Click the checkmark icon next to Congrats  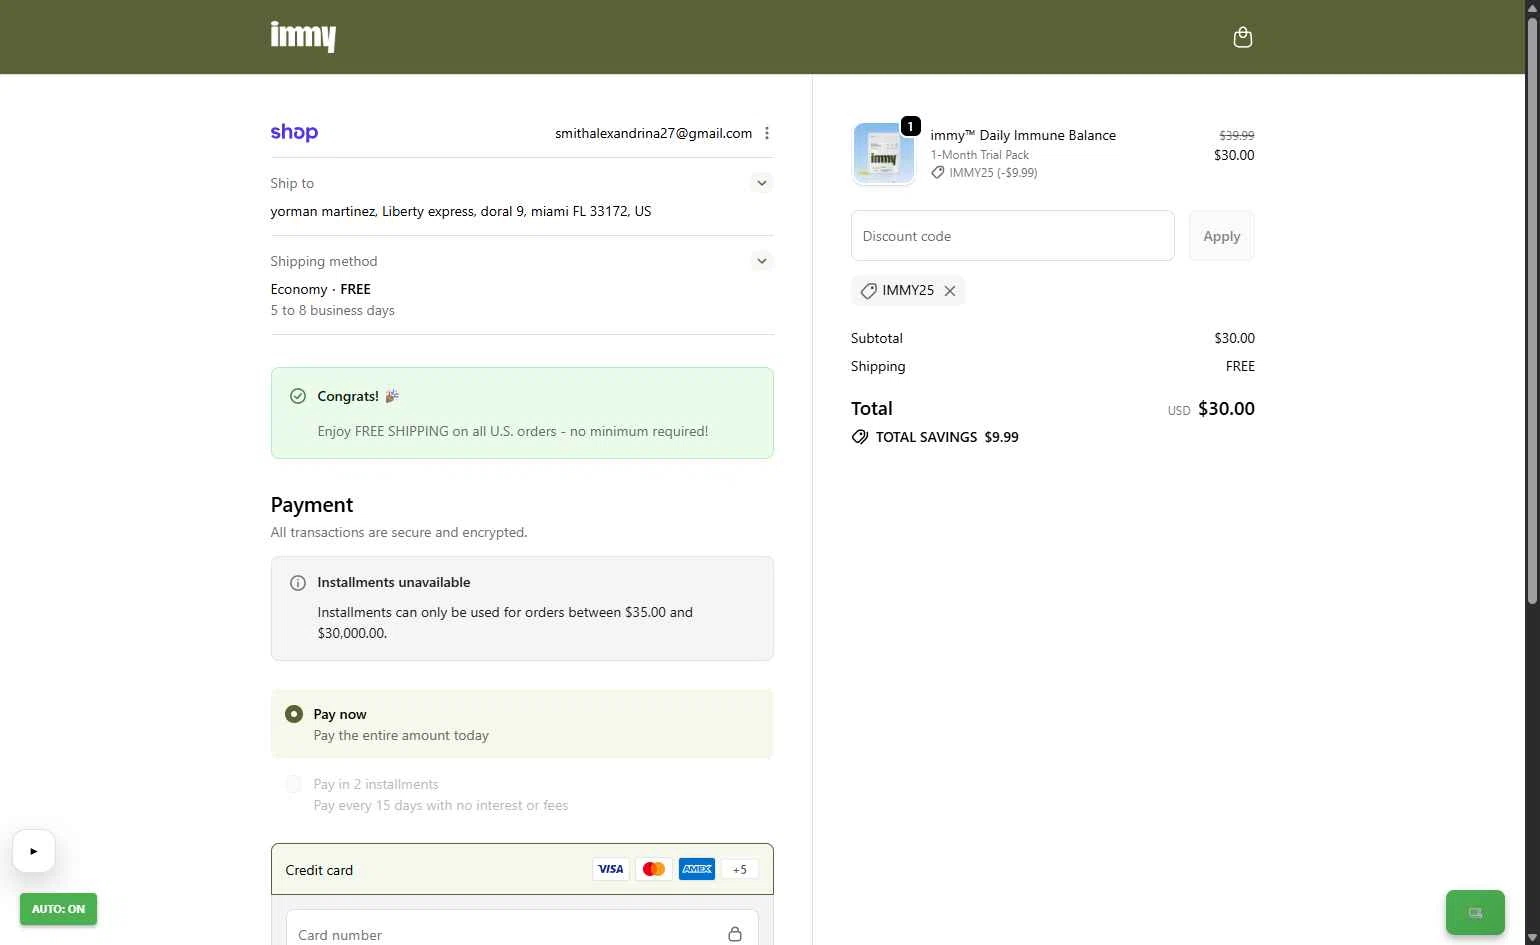pyautogui.click(x=297, y=396)
